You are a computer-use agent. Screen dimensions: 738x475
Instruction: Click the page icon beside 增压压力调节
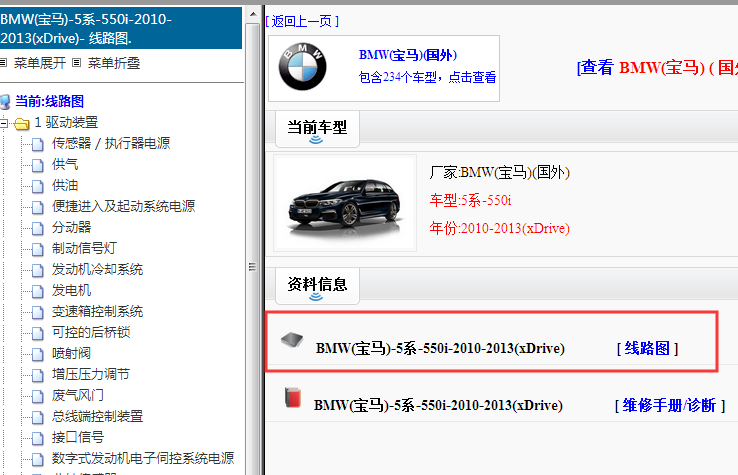(x=38, y=375)
